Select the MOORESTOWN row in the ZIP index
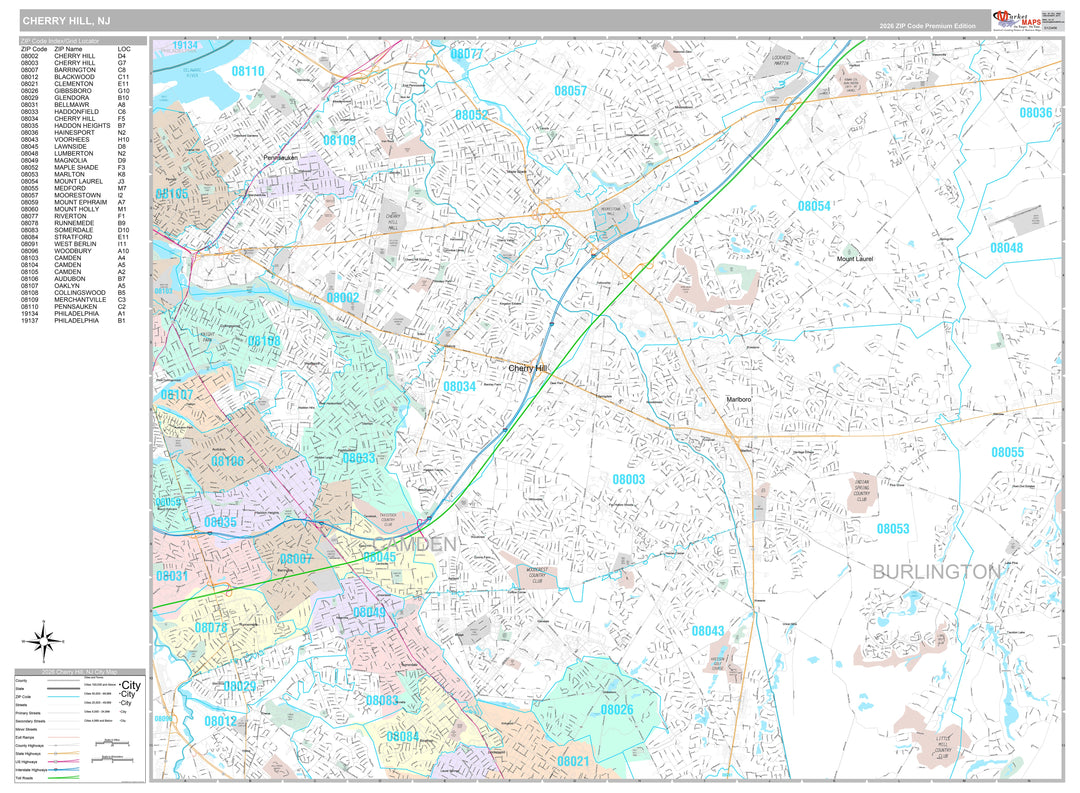The image size is (1080, 793). point(74,196)
